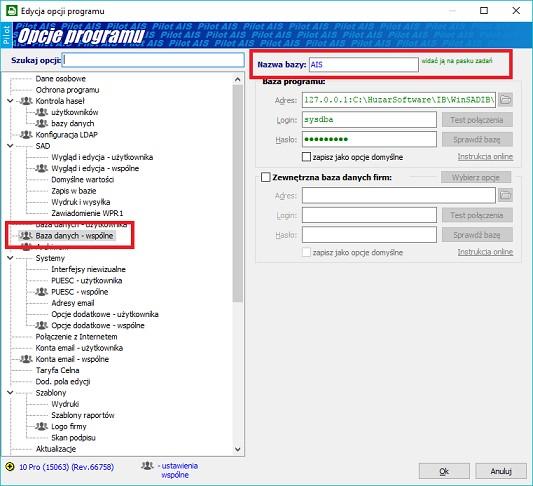Click the Wybierz opcje button
The width and height of the screenshot is (533, 486).
click(x=476, y=177)
